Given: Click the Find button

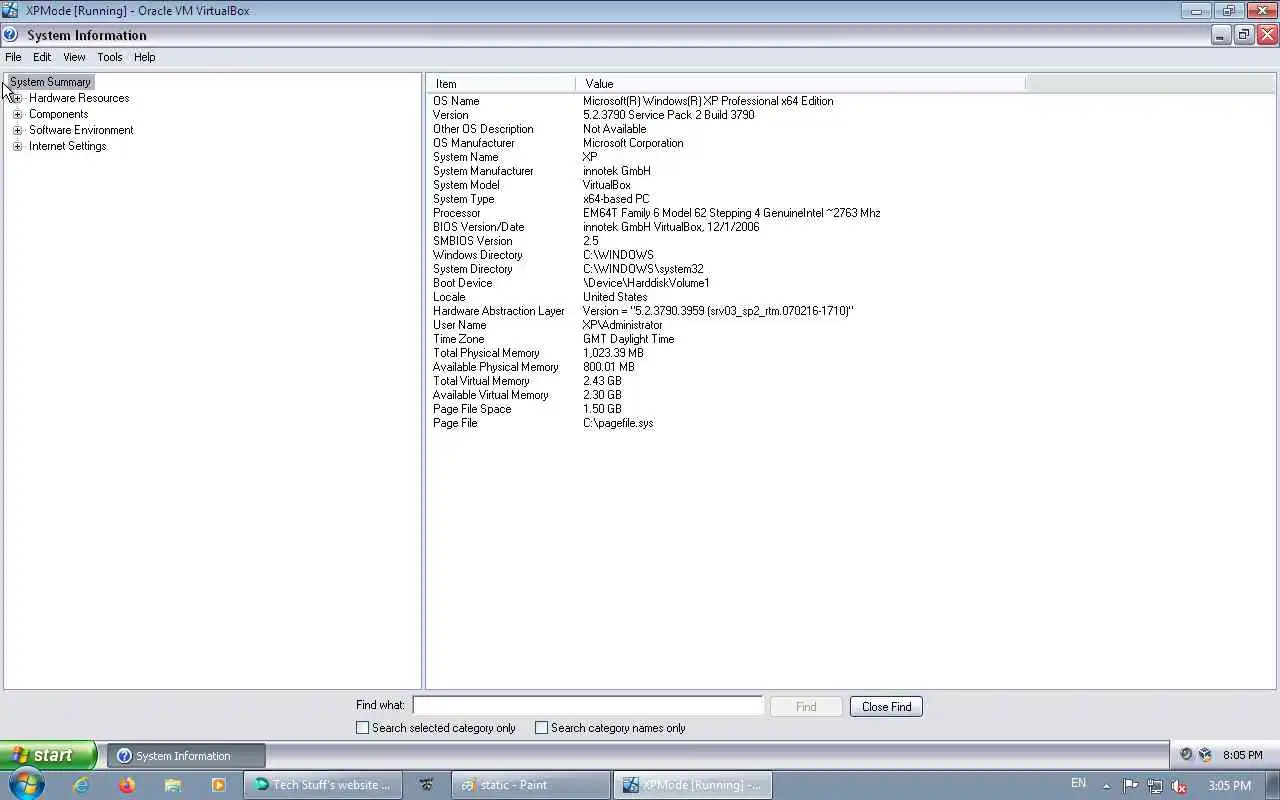Looking at the screenshot, I should coord(806,706).
